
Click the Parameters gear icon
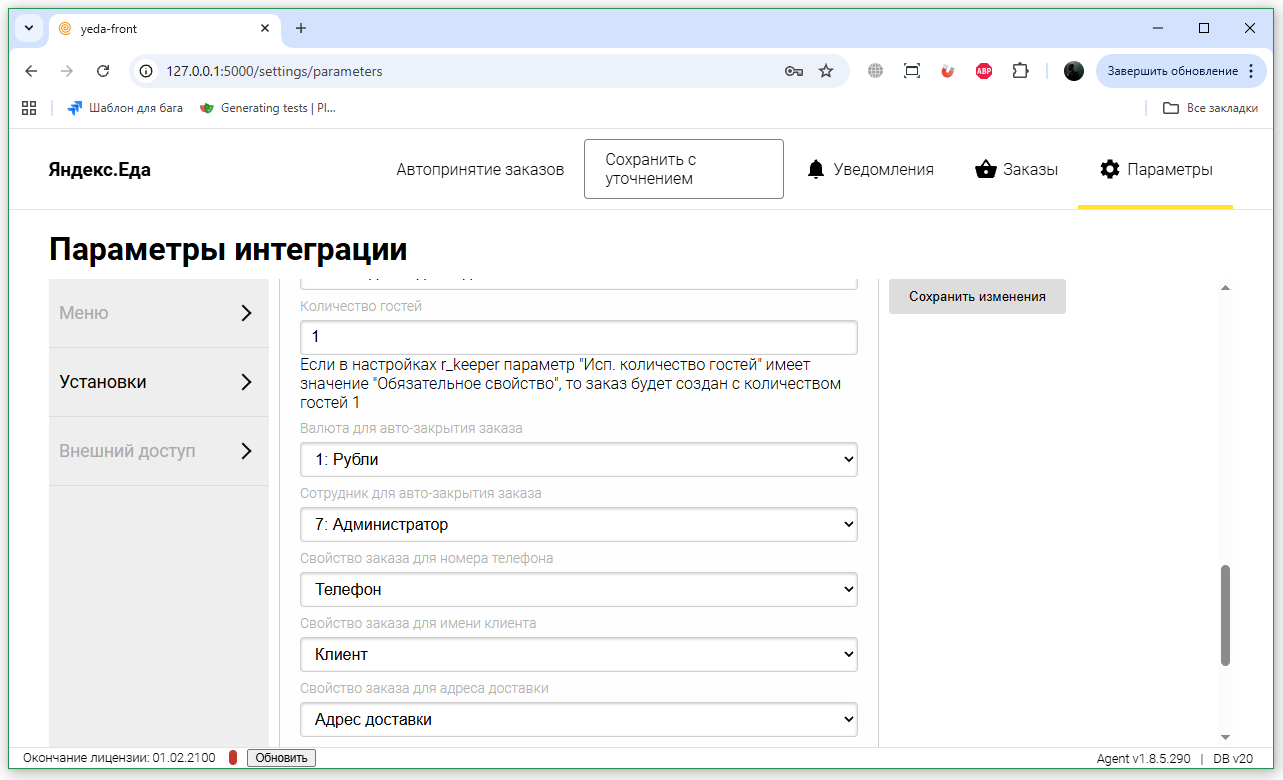[x=1109, y=170]
